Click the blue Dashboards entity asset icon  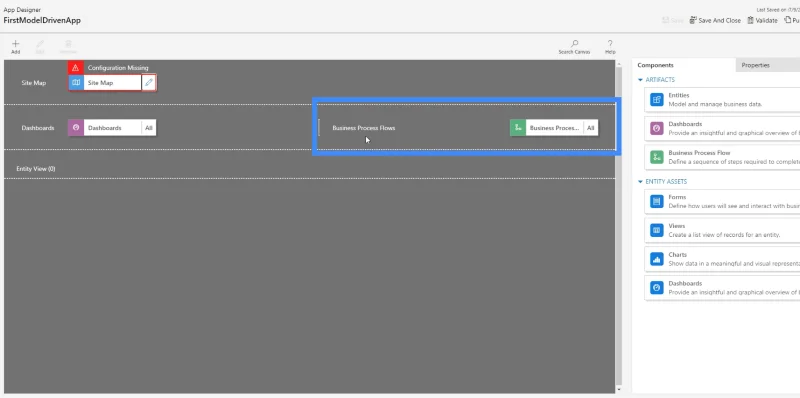coord(657,288)
